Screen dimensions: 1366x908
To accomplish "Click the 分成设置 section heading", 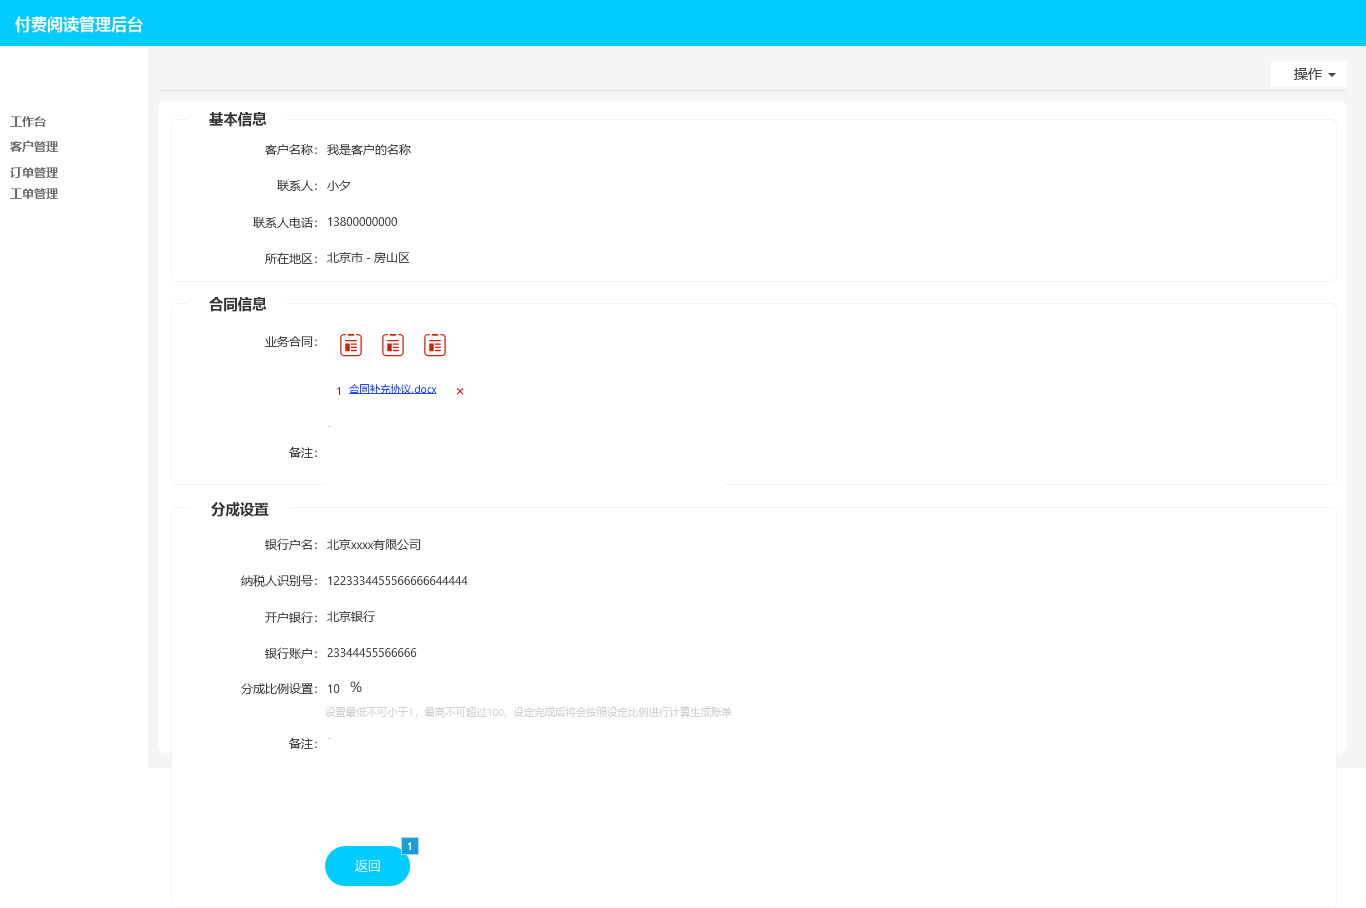I will [x=240, y=509].
